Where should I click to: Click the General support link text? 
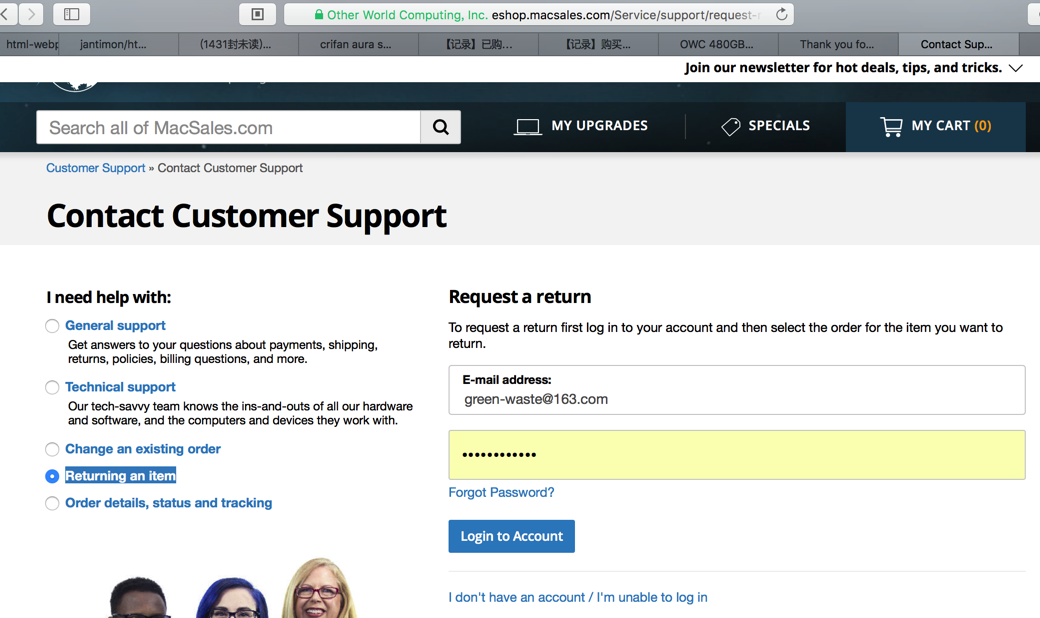pyautogui.click(x=115, y=326)
